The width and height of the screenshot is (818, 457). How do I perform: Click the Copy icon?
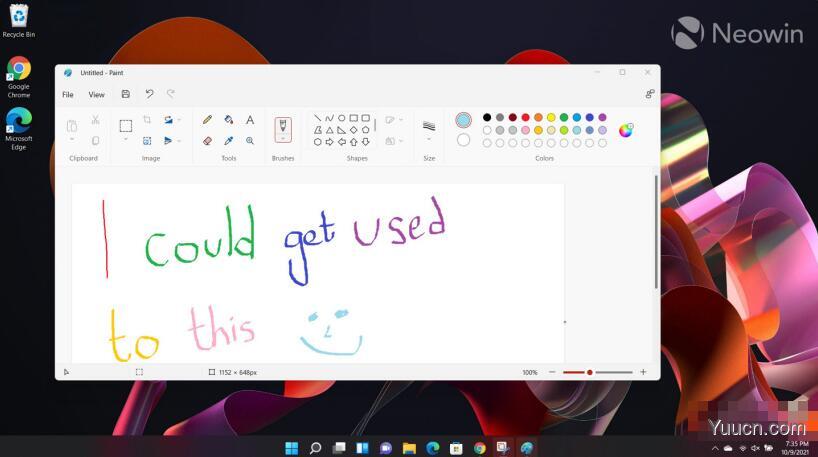click(95, 141)
